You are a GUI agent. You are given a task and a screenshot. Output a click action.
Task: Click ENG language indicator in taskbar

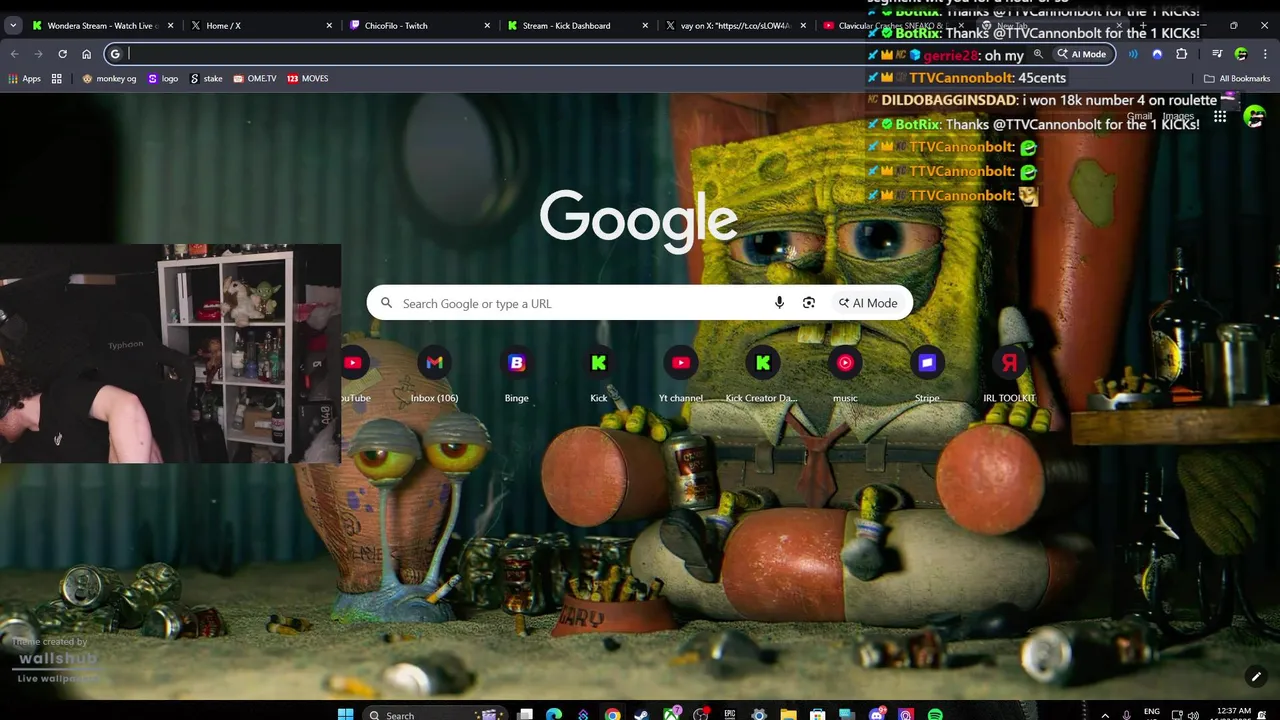tap(1151, 713)
